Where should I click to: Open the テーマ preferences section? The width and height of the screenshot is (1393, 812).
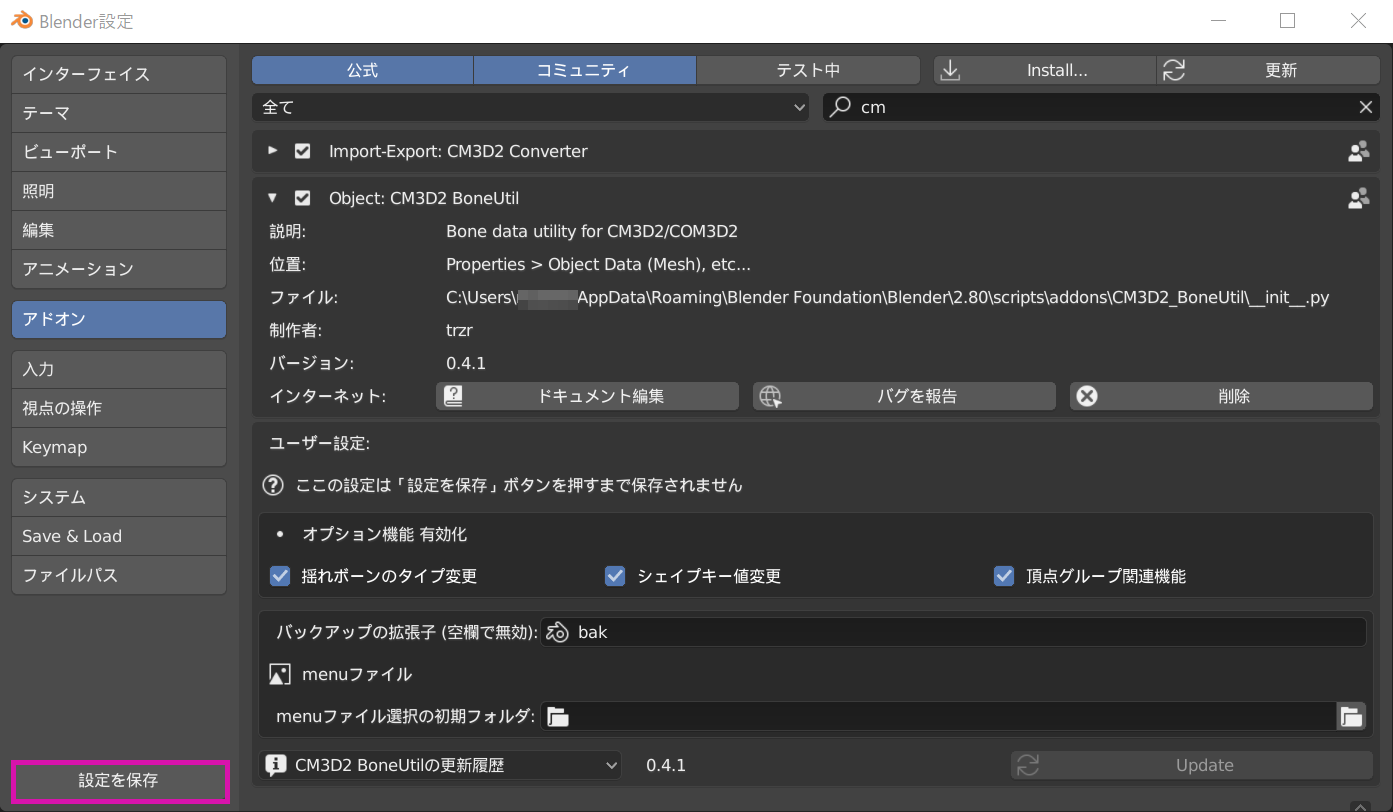coord(119,113)
